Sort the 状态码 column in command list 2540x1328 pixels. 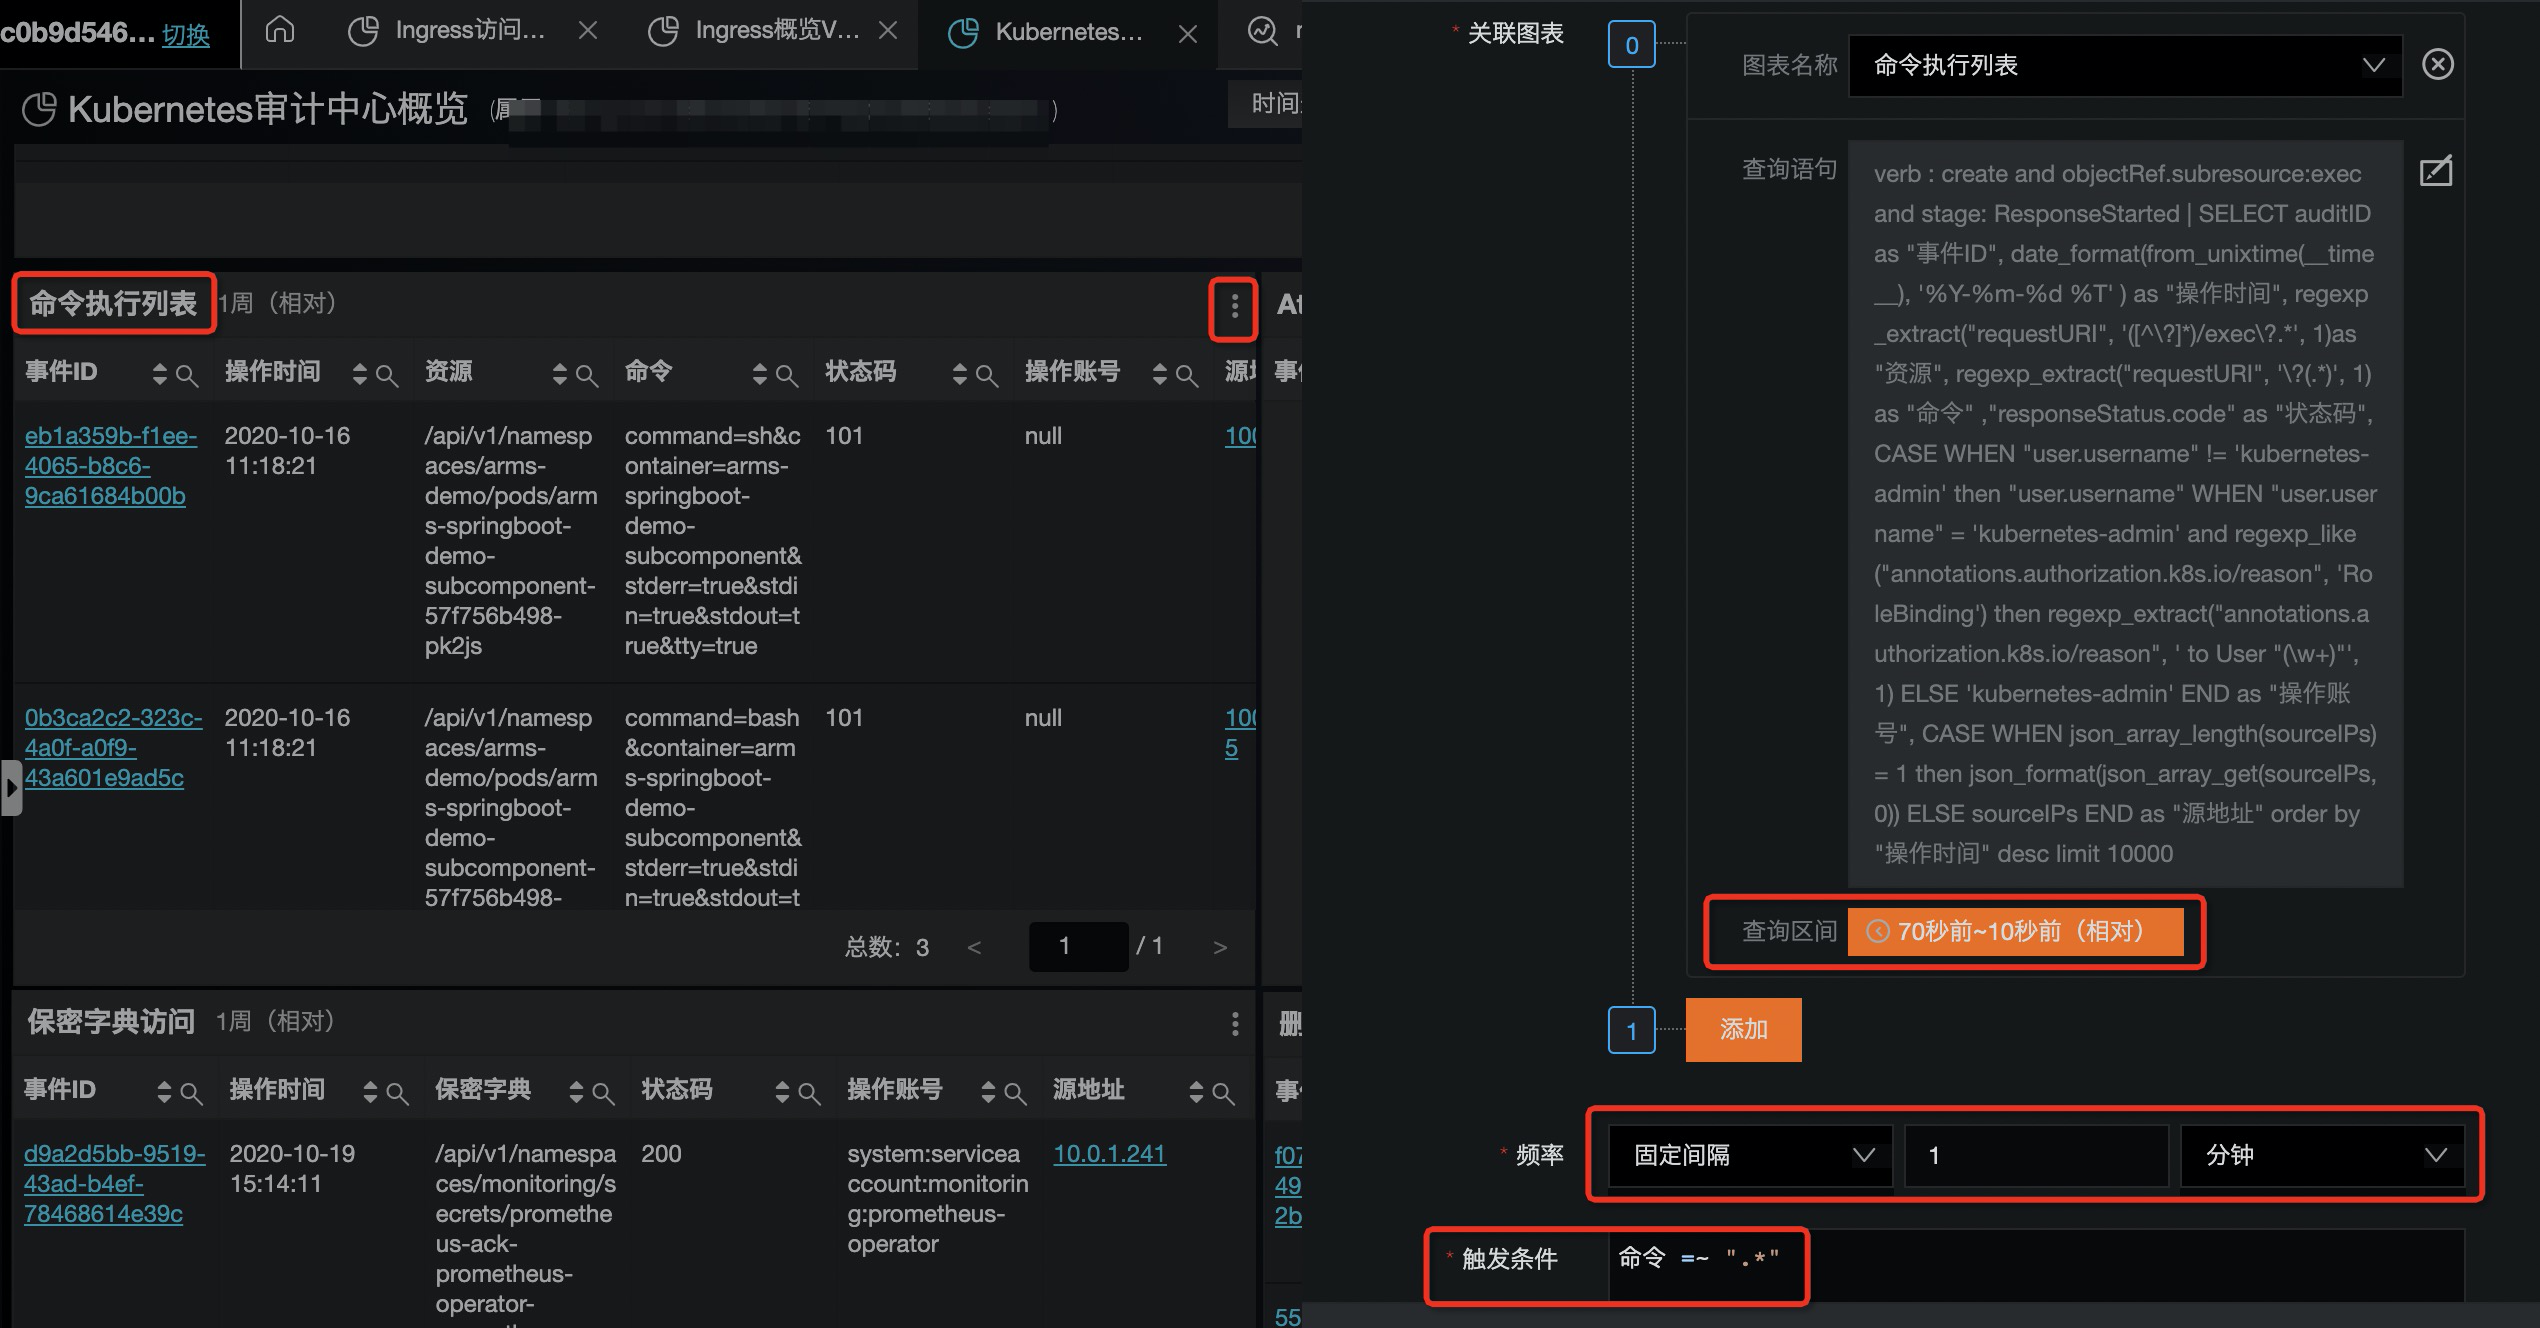[959, 374]
